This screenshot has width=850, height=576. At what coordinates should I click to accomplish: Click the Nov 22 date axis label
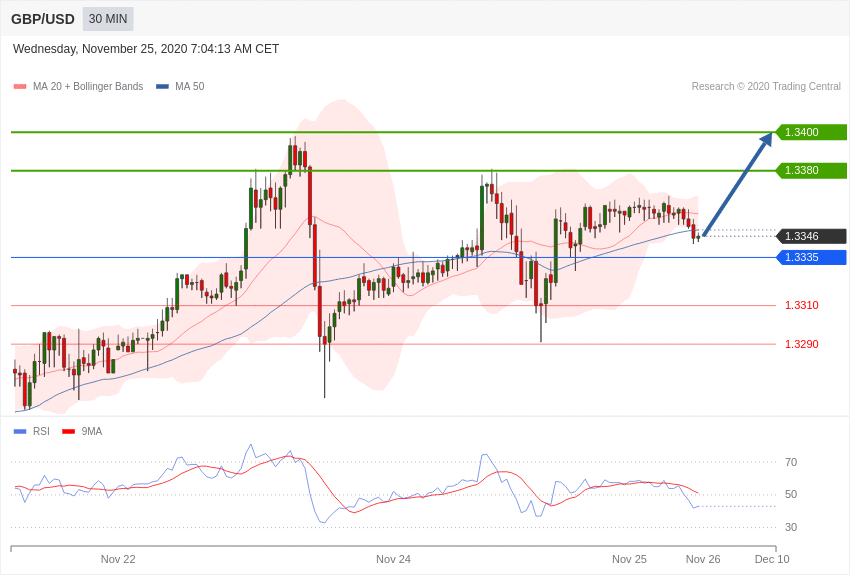click(118, 559)
